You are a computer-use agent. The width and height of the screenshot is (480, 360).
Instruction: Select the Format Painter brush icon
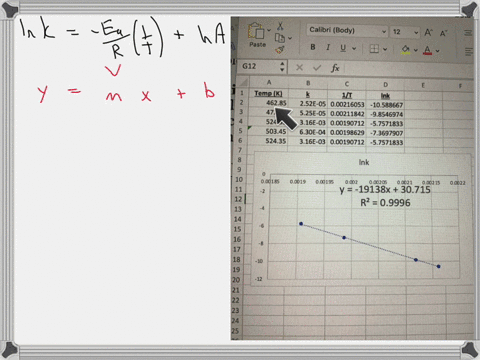280,50
